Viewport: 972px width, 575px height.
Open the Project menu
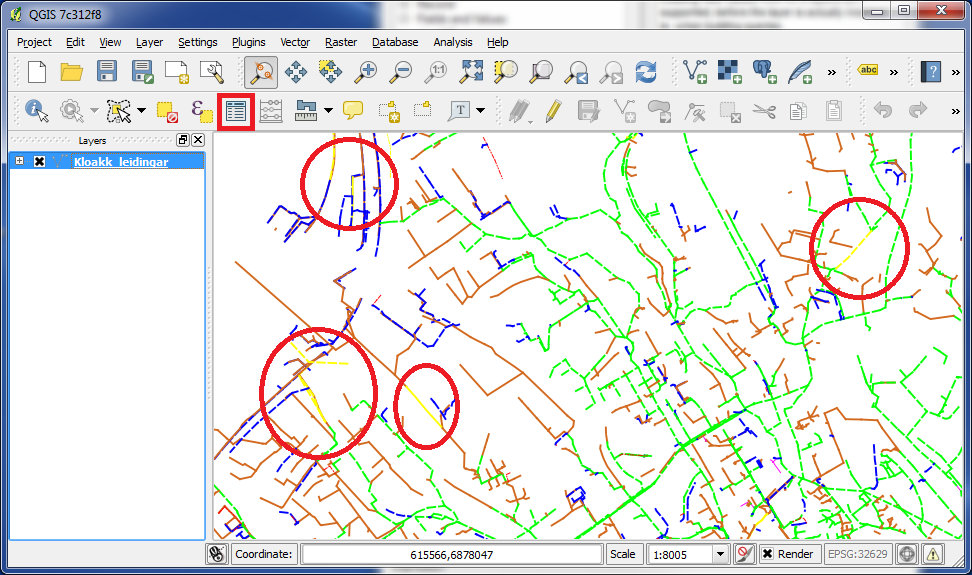click(34, 42)
